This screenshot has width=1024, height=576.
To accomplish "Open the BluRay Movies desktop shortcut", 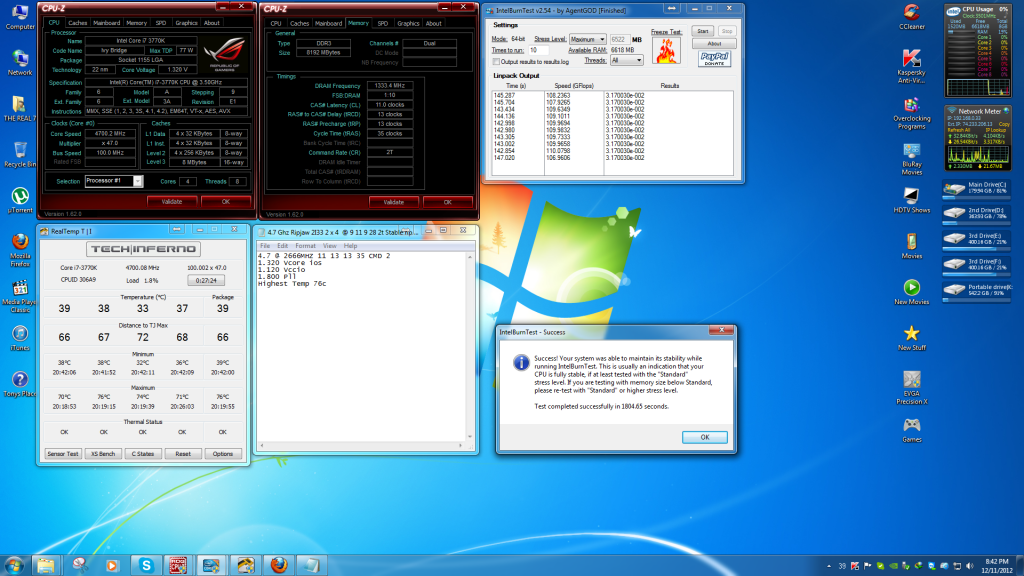I will click(x=912, y=159).
